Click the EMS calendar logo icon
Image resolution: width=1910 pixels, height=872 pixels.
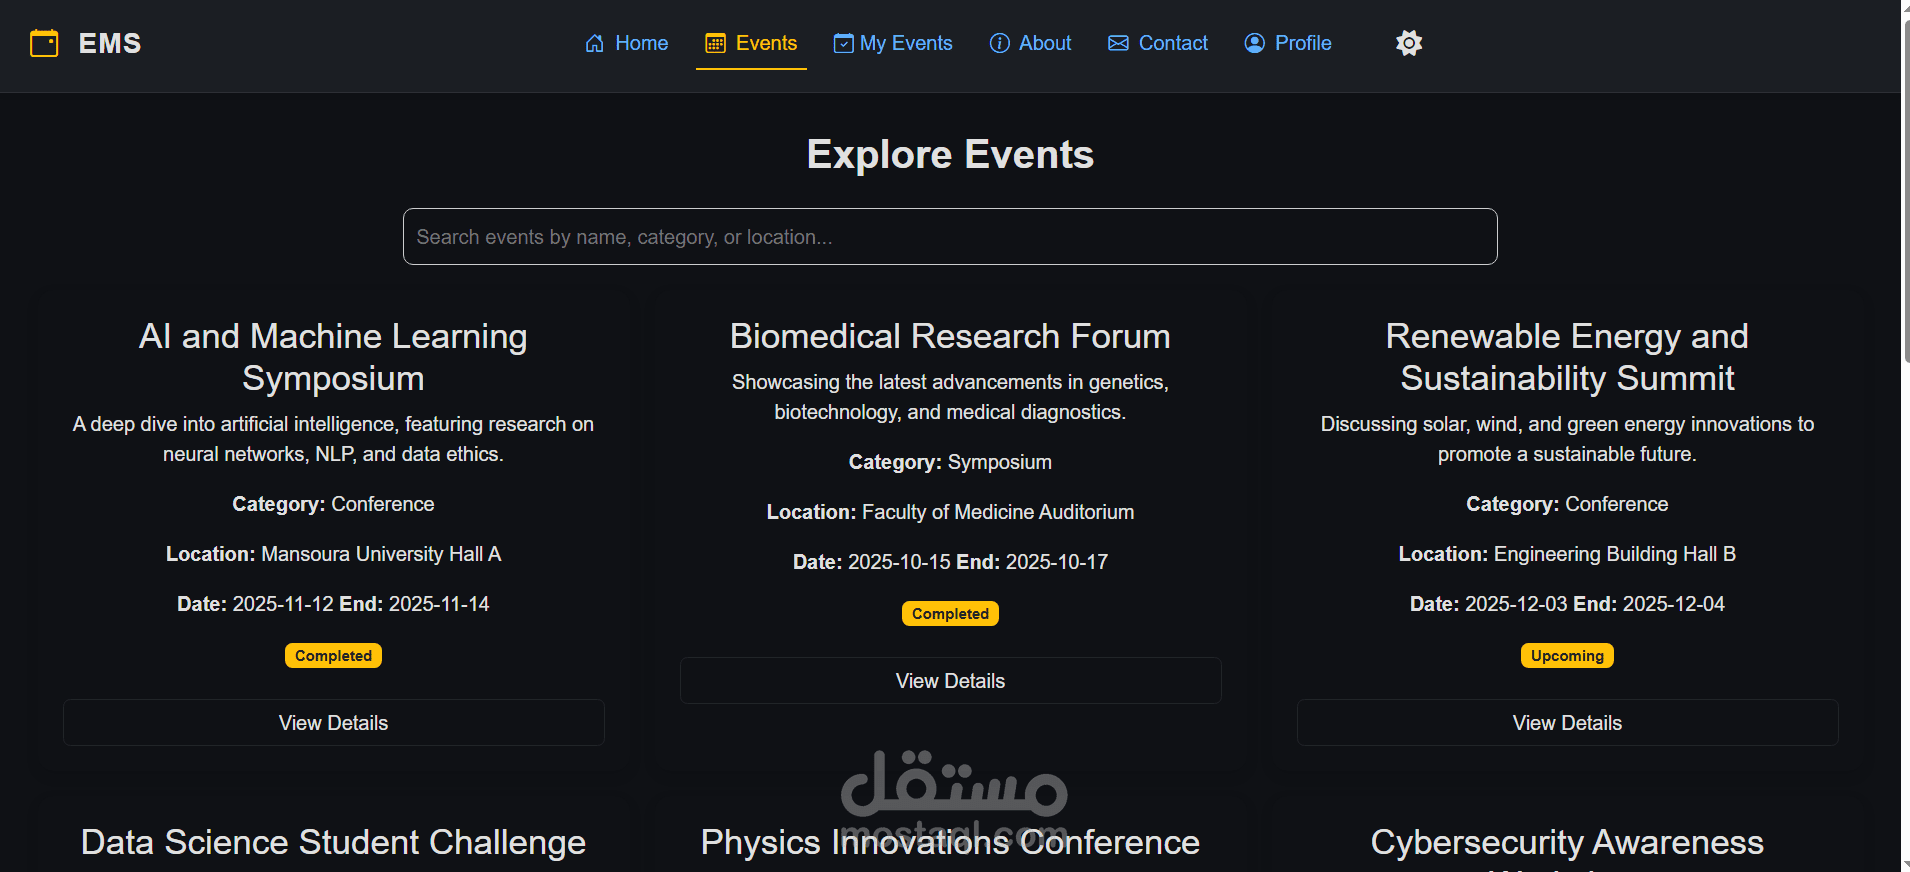pyautogui.click(x=44, y=43)
